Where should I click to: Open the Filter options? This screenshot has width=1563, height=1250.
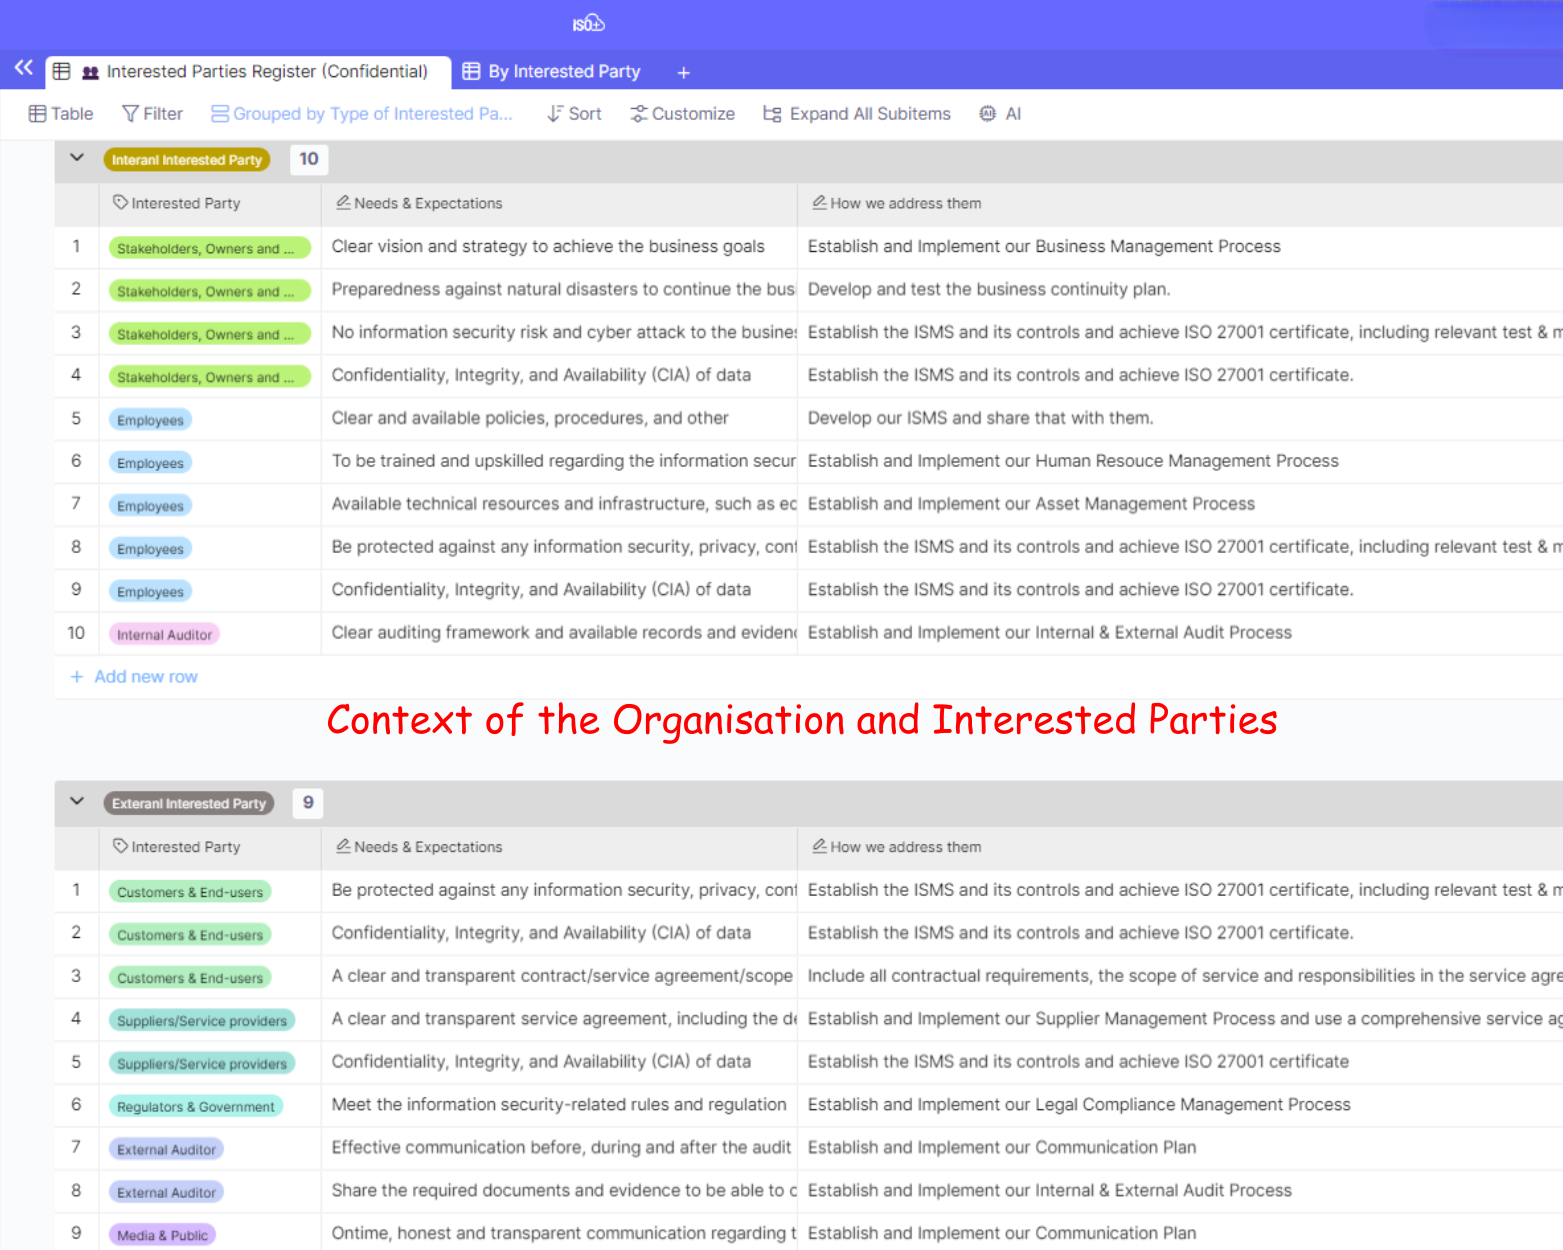[x=152, y=114]
